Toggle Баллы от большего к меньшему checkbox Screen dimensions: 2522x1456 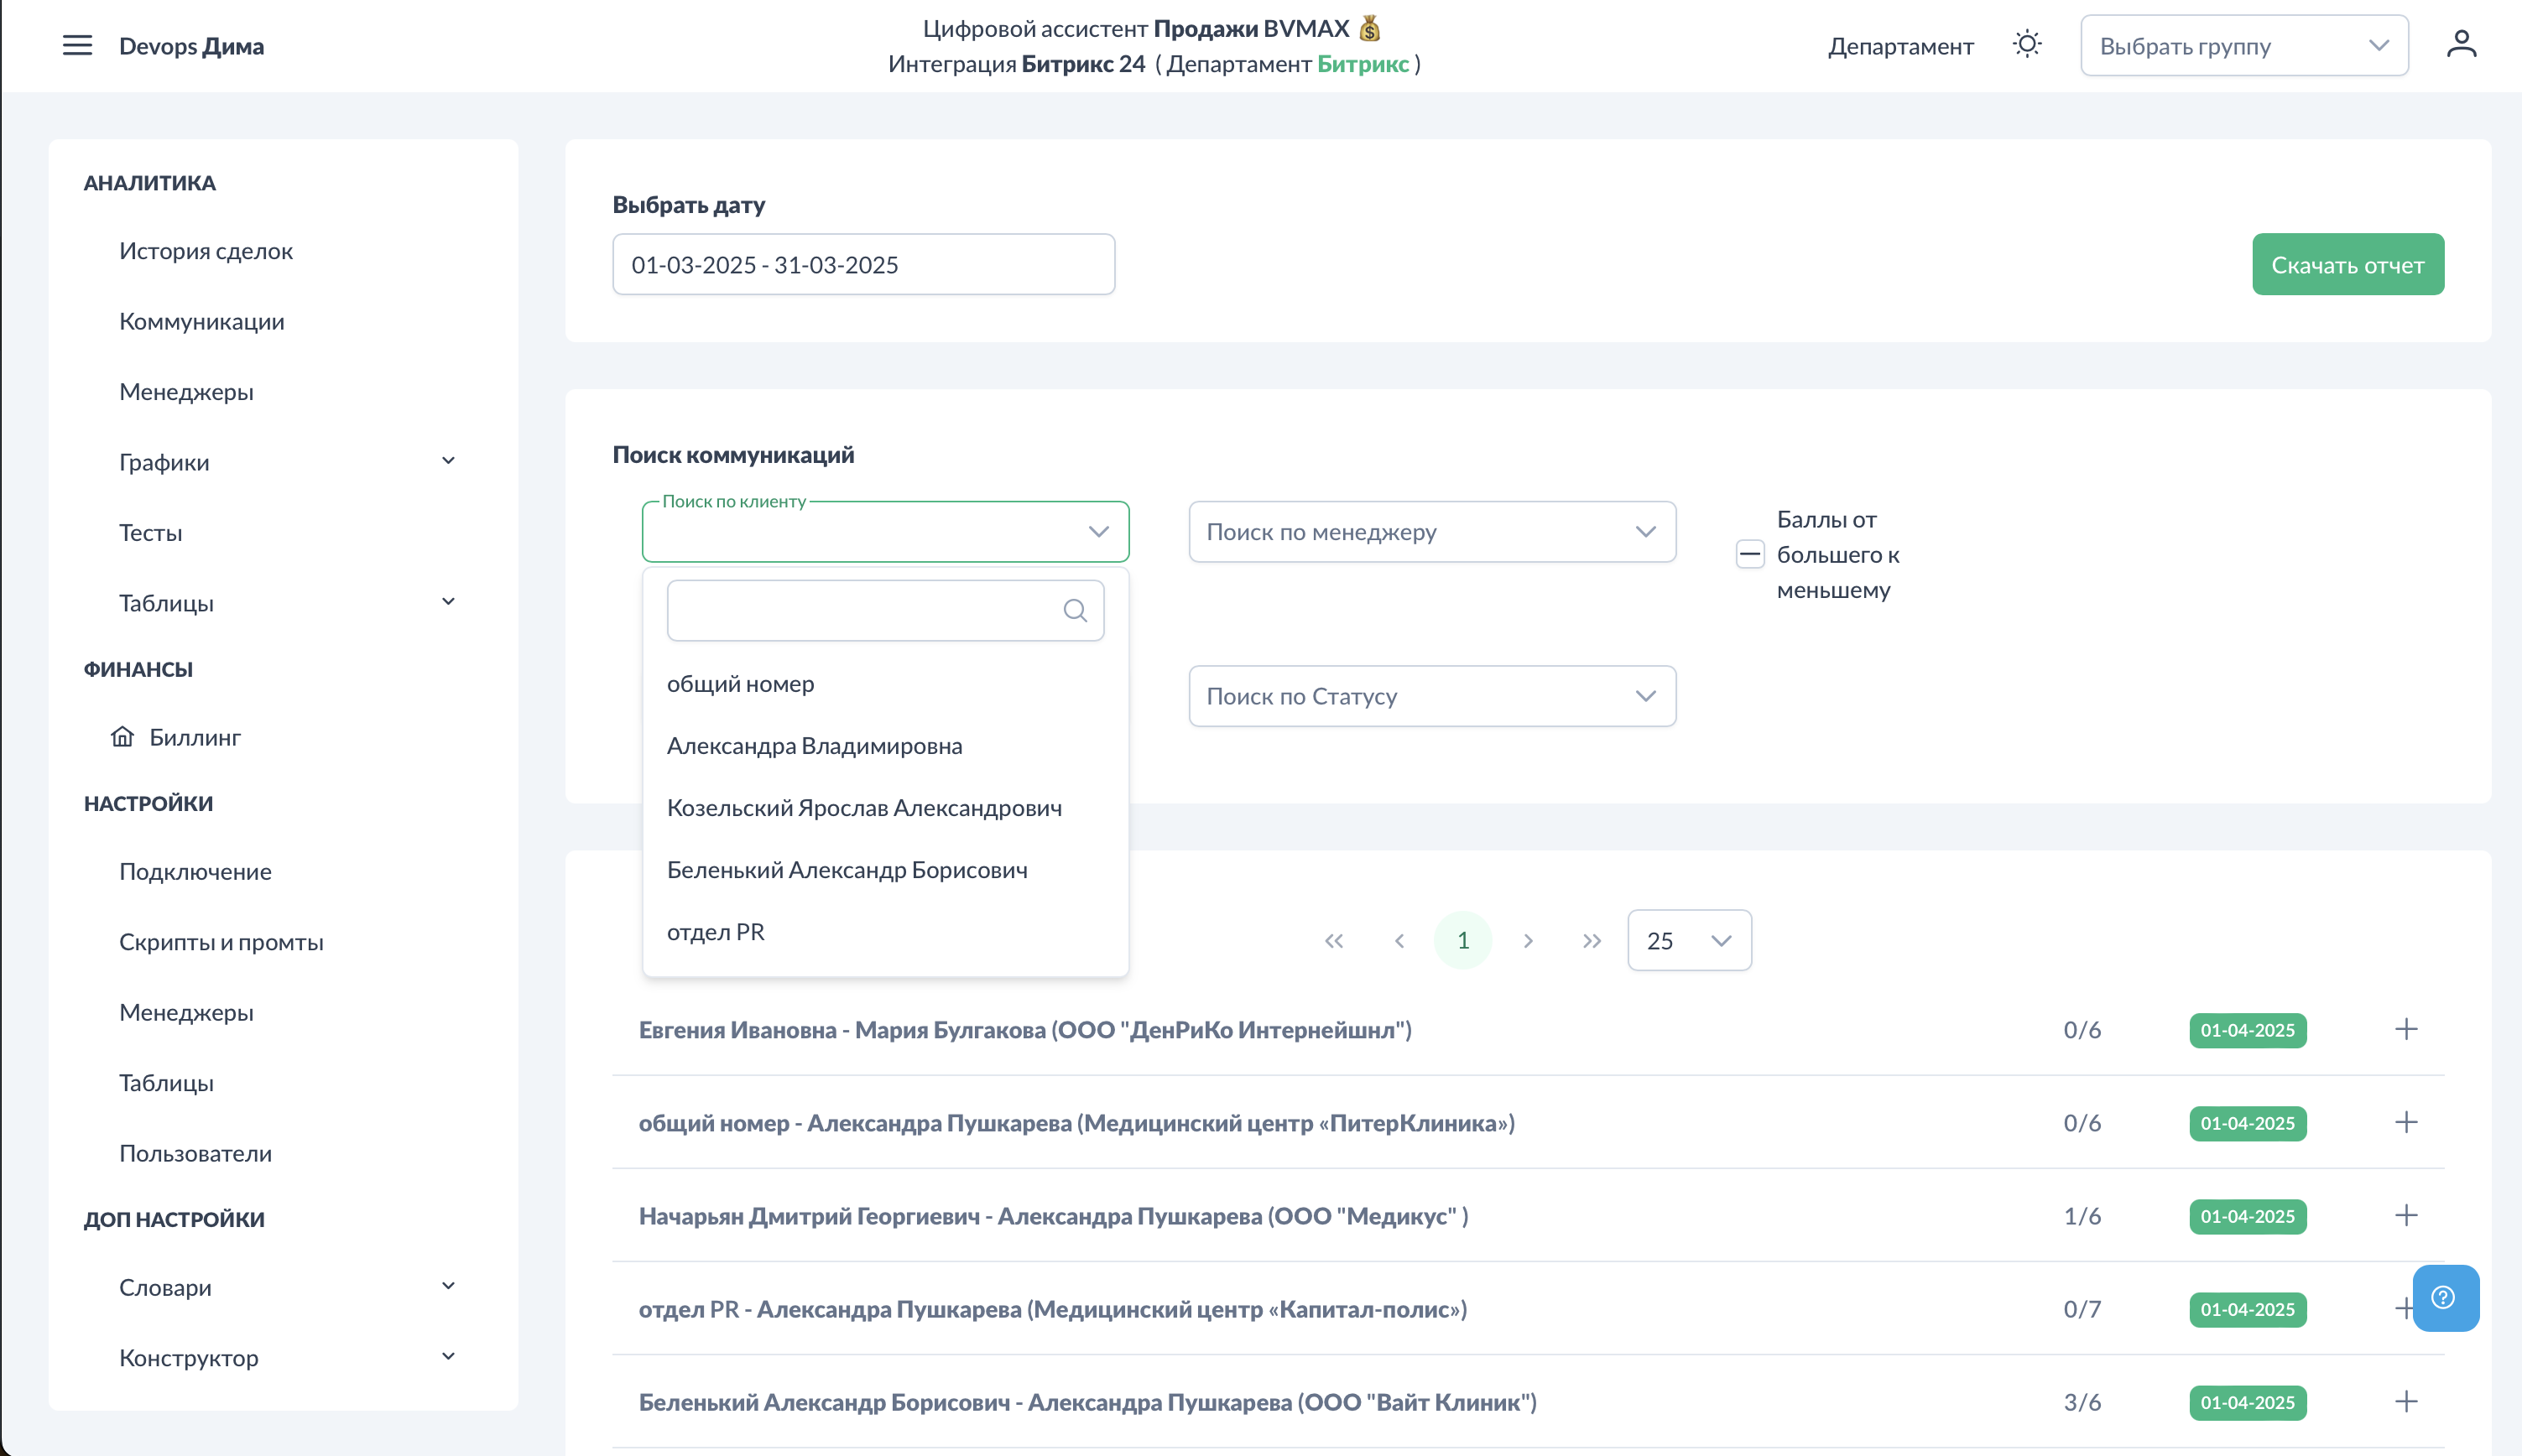(1750, 554)
